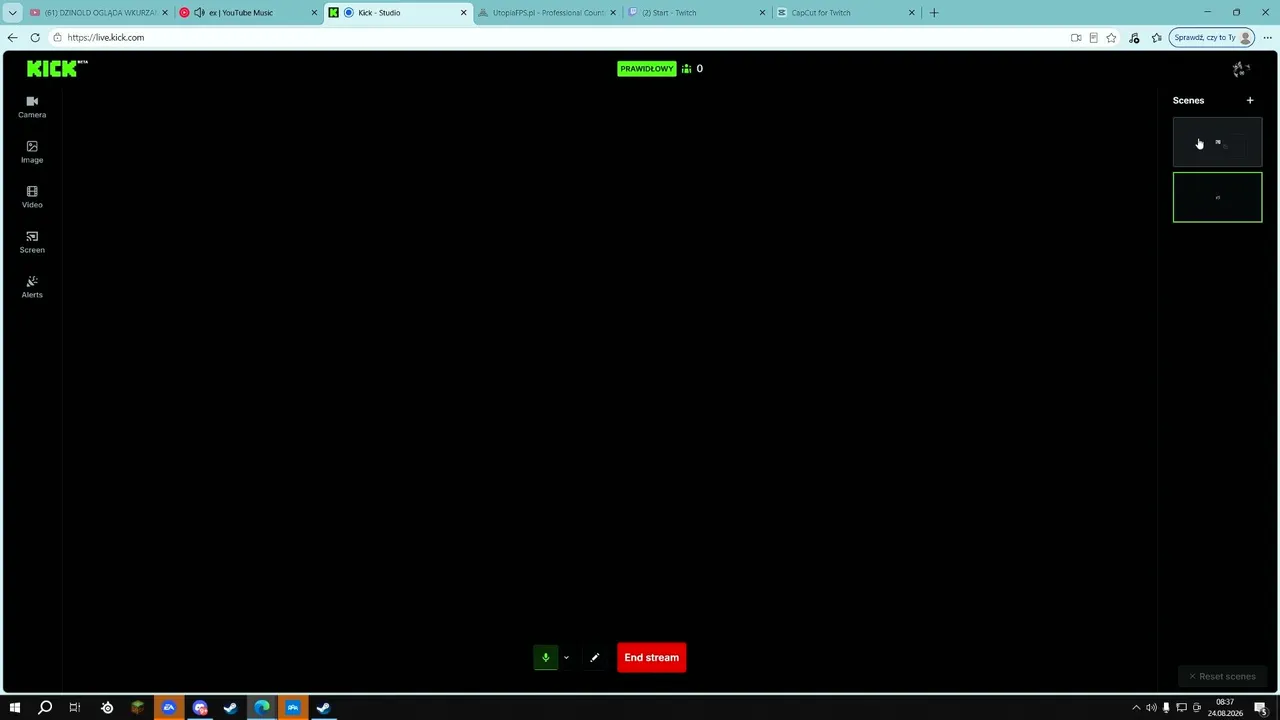Screen dimensions: 1280x720
Task: Open the profile avatar menu
Action: click(1241, 69)
